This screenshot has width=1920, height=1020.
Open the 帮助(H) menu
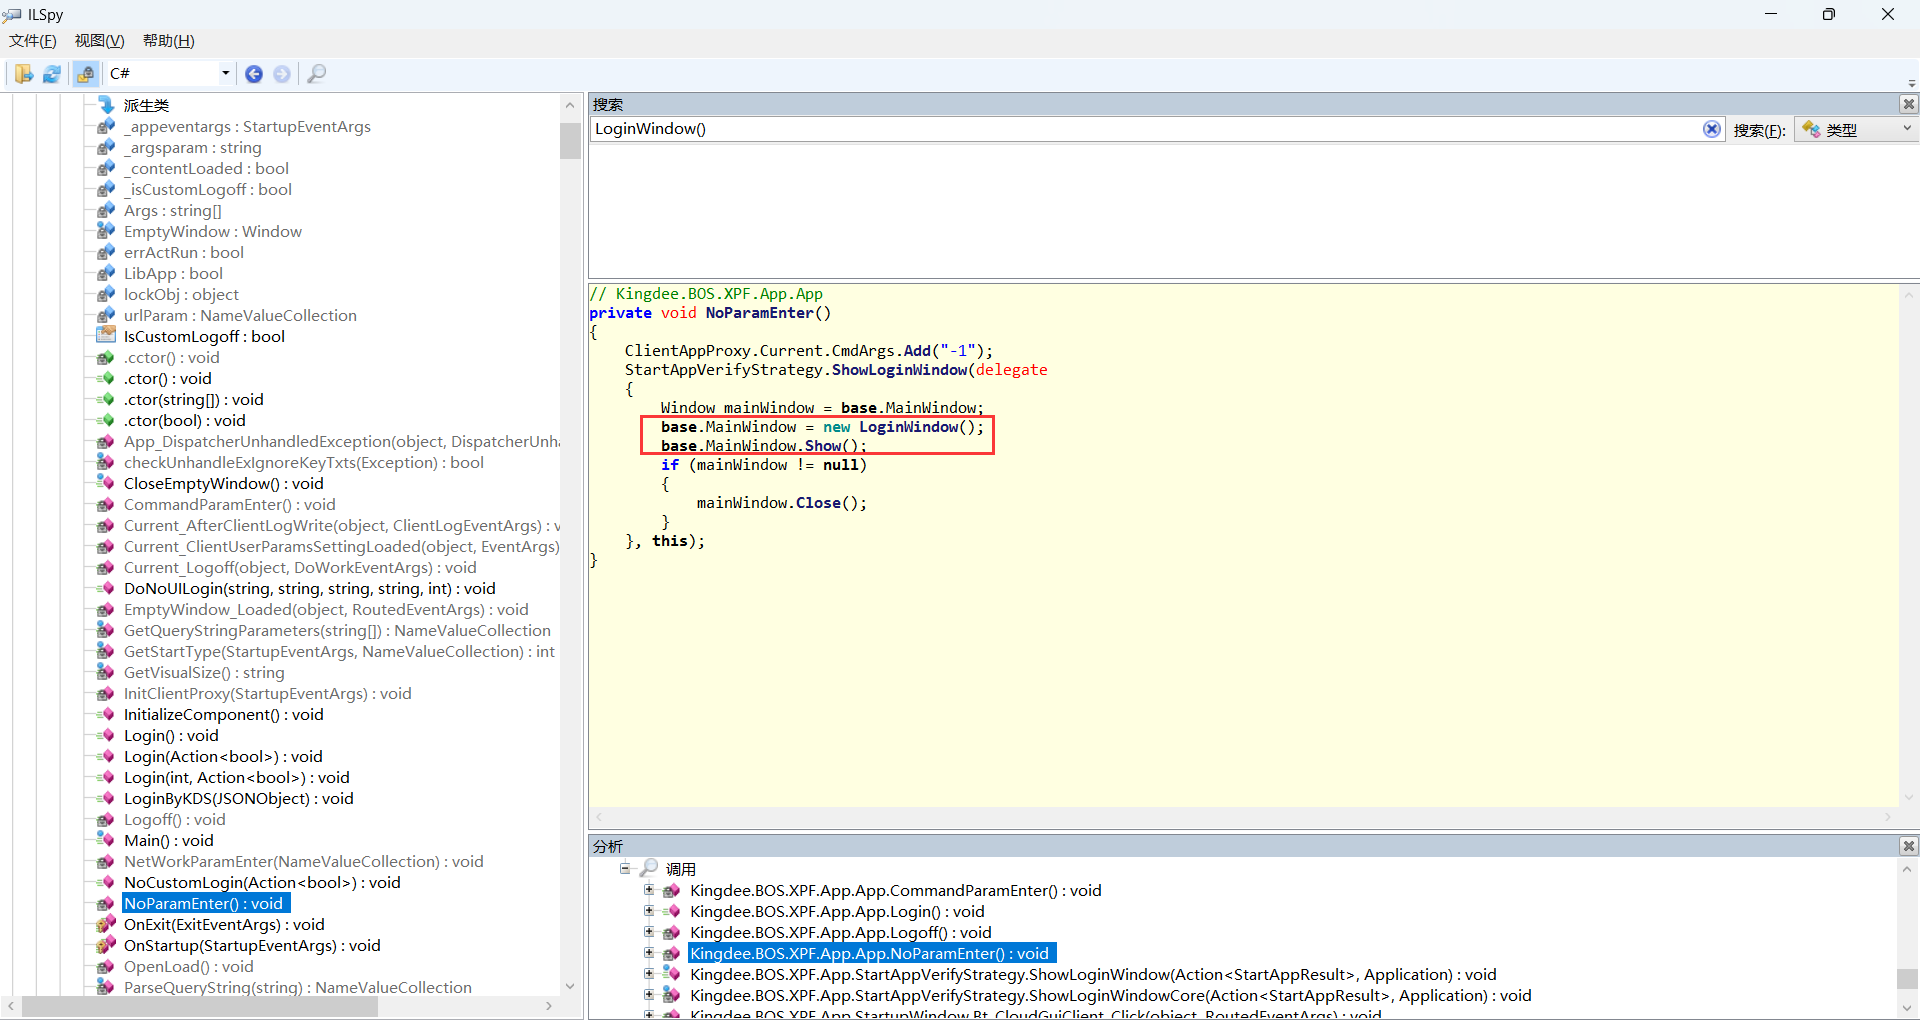(x=168, y=41)
